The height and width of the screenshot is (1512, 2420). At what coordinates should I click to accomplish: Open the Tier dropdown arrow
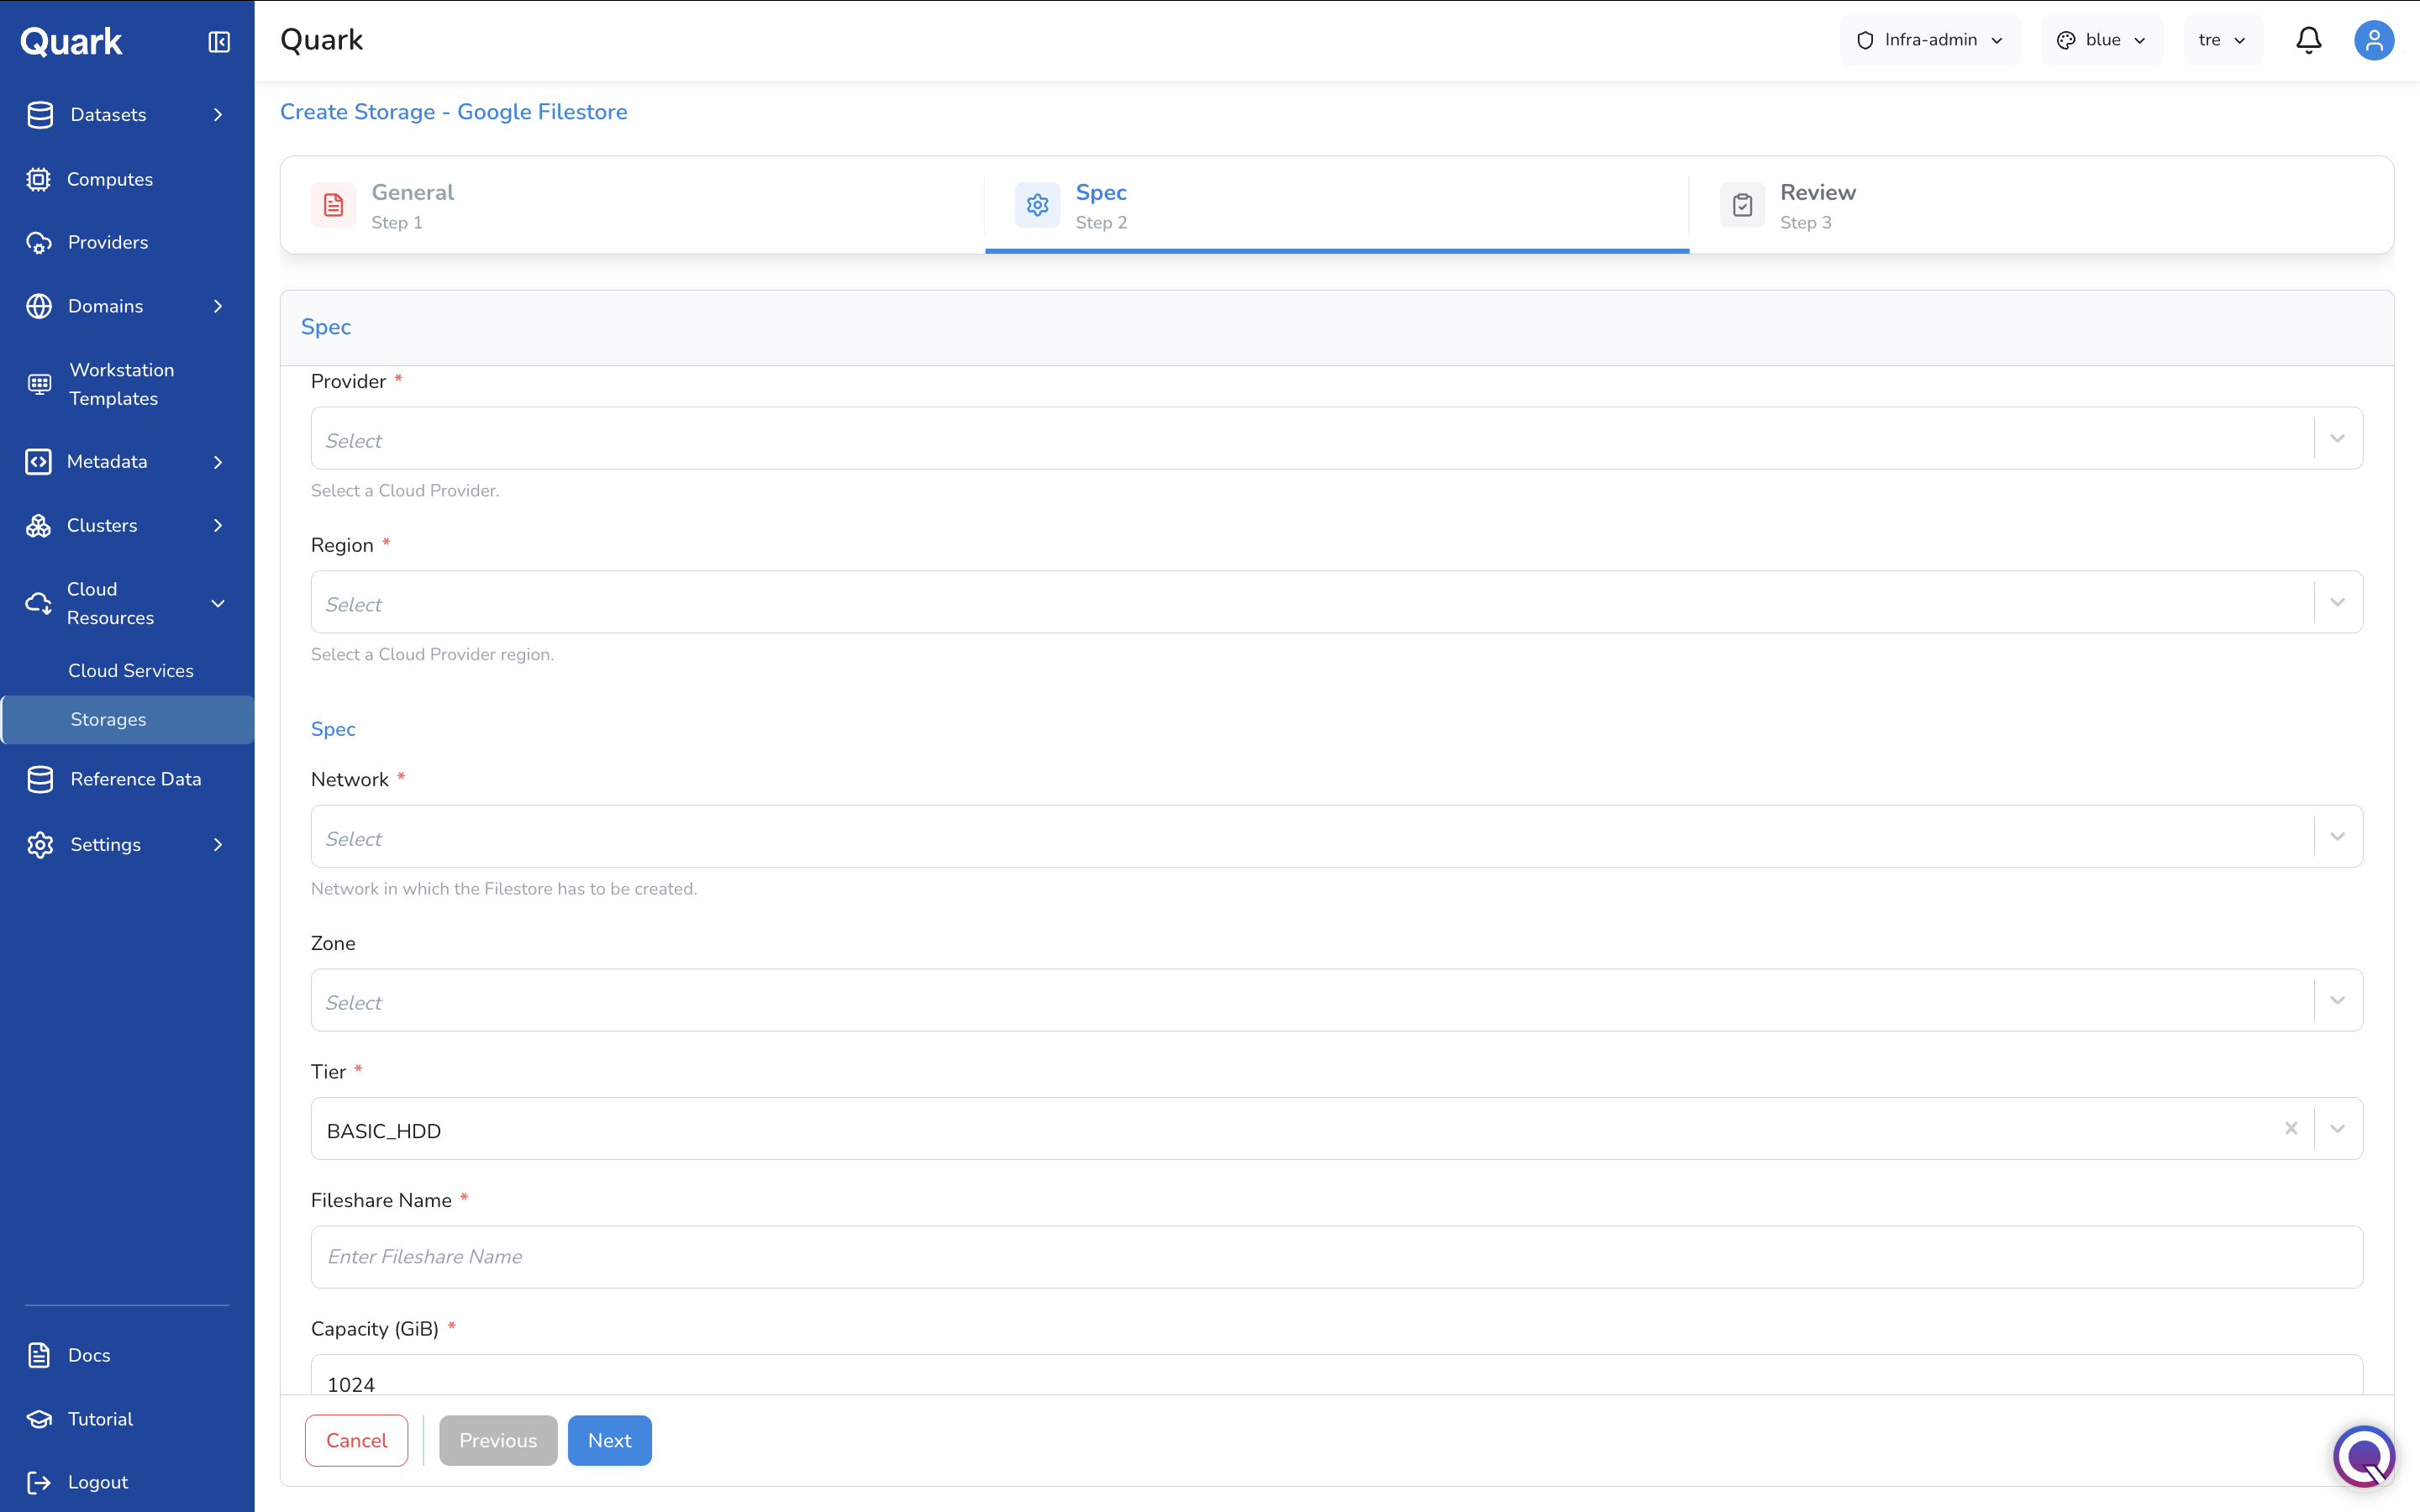[2337, 1129]
